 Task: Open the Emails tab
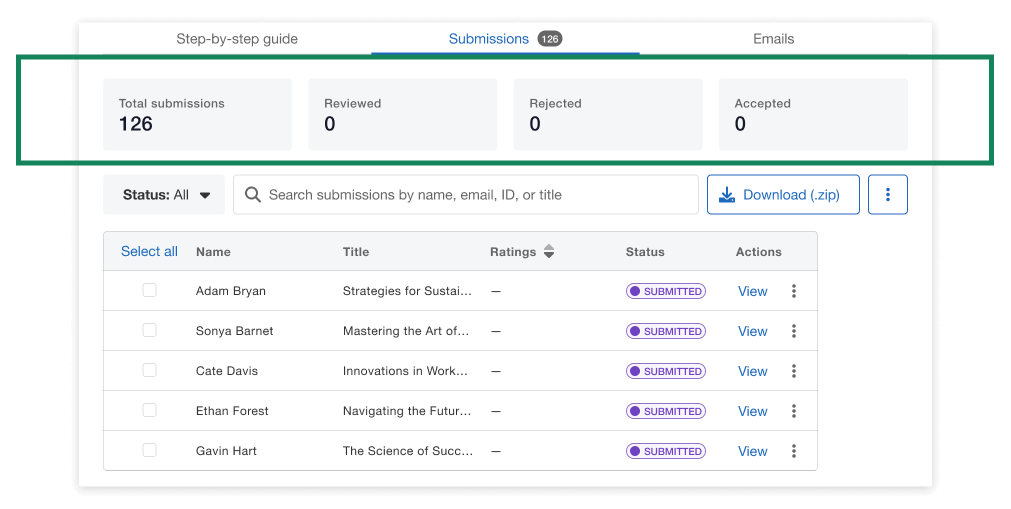[773, 39]
